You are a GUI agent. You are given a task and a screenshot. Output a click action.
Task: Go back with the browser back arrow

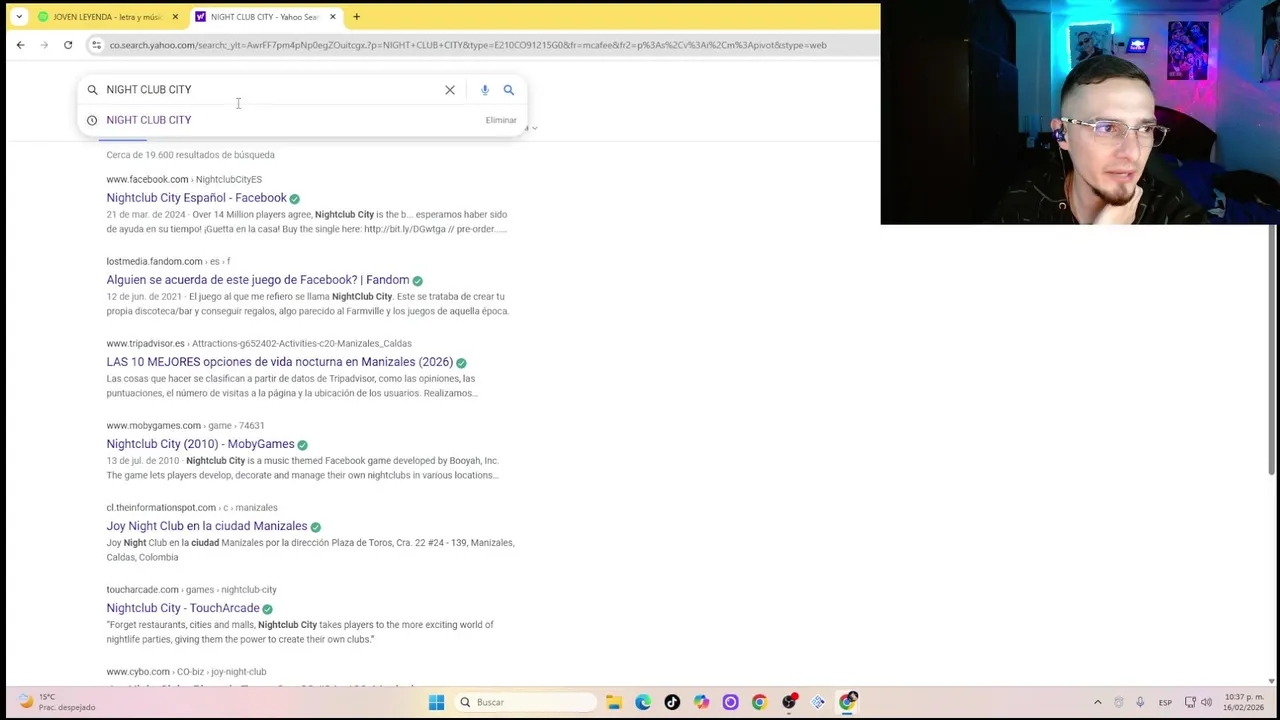(20, 45)
